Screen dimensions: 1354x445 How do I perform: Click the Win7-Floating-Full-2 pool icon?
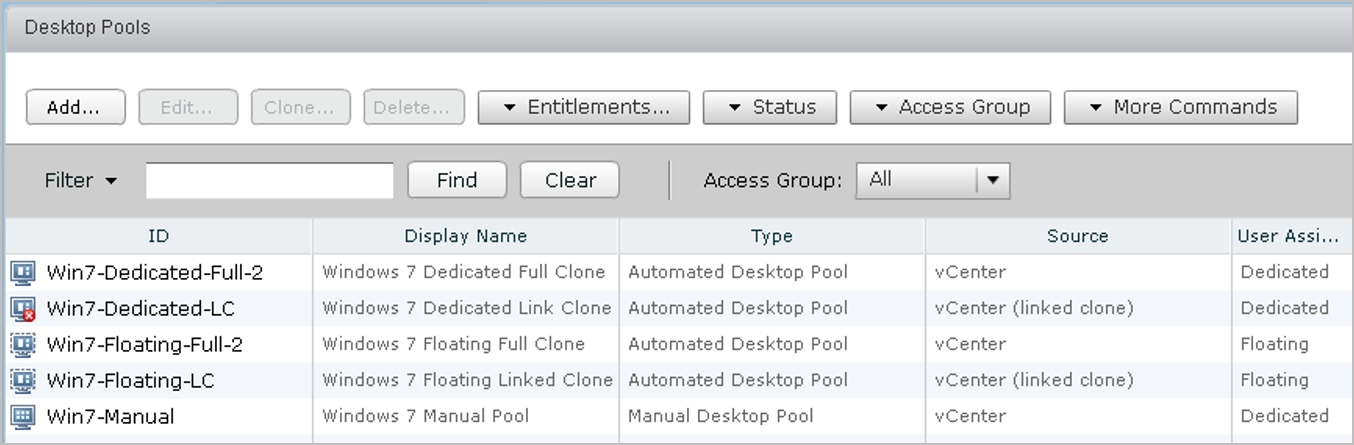coord(23,344)
